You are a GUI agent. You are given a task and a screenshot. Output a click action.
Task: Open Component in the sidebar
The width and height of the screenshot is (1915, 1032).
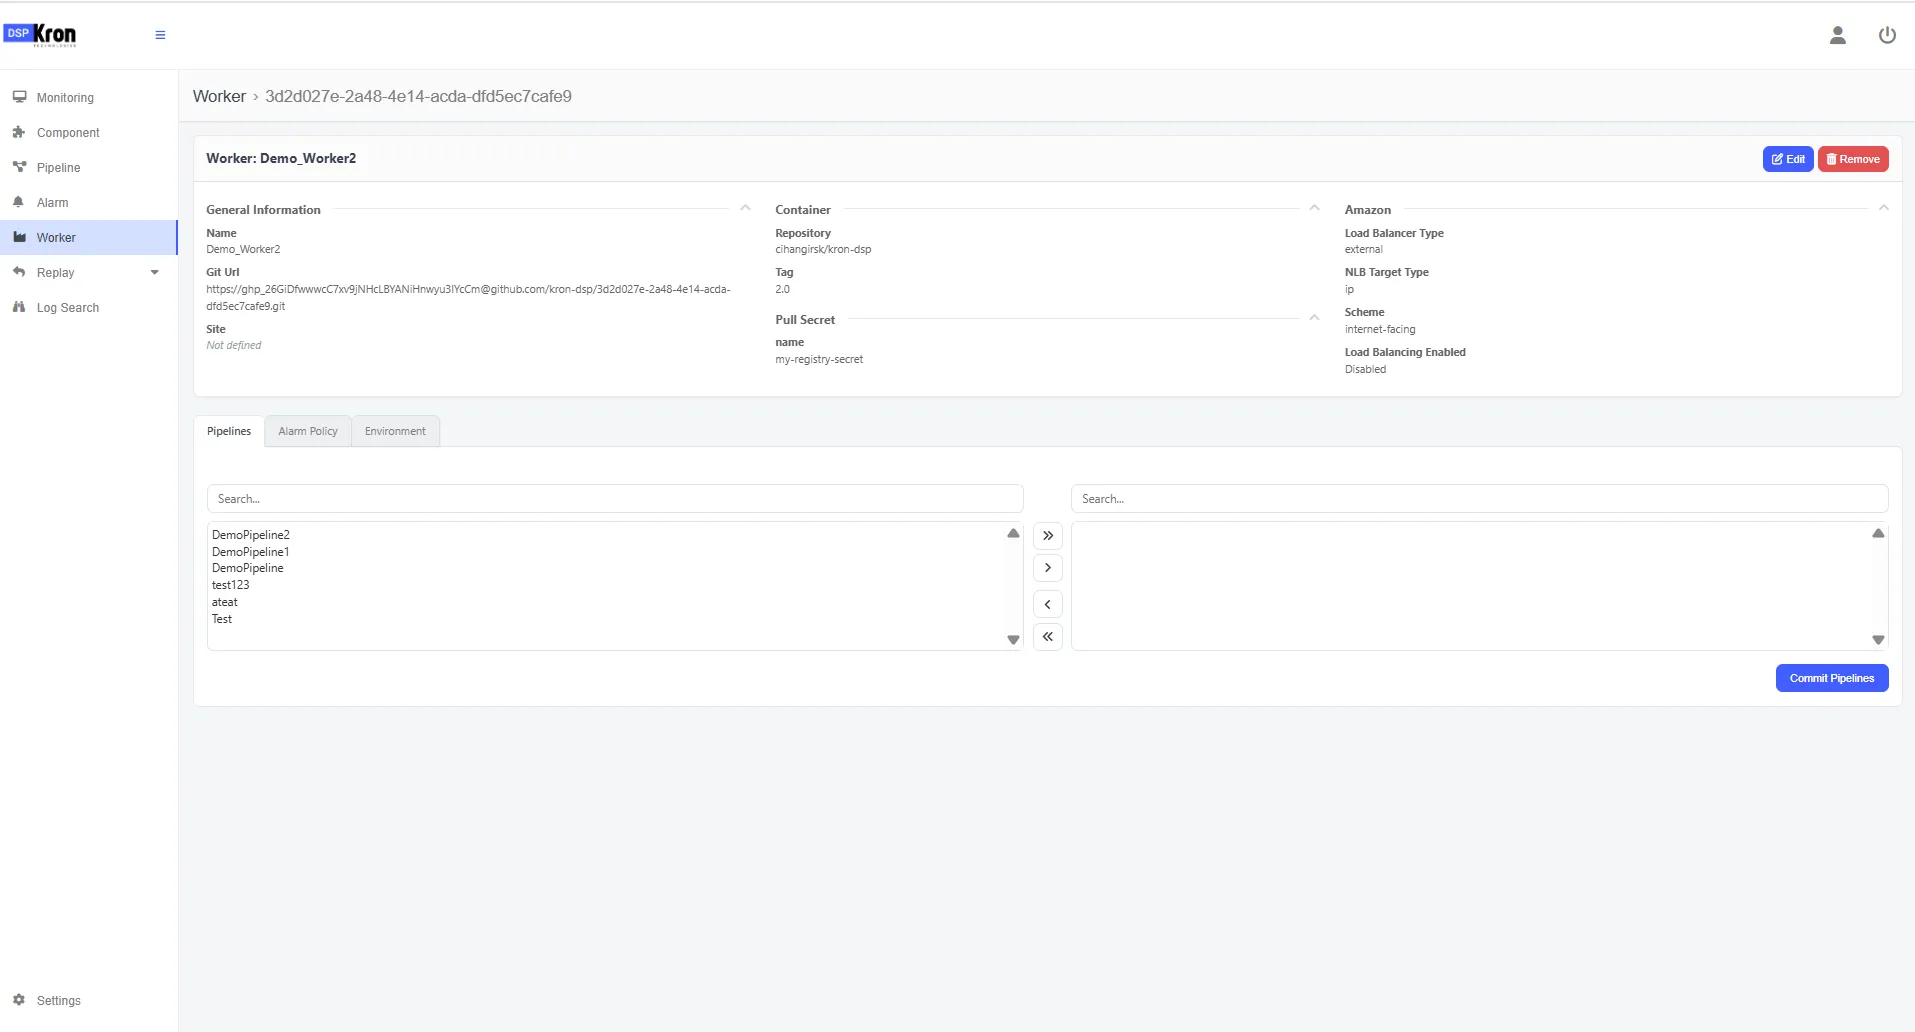pos(88,133)
